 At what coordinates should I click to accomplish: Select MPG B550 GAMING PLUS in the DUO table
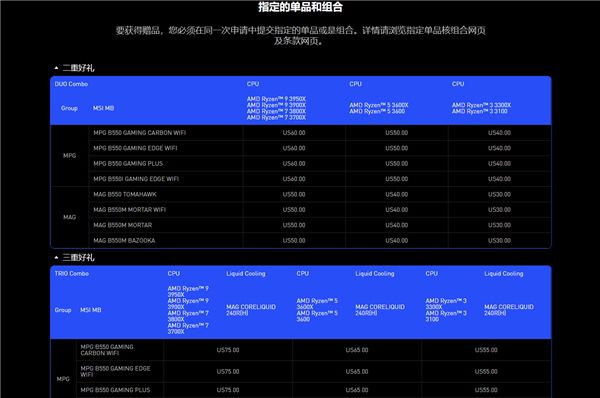[128, 163]
